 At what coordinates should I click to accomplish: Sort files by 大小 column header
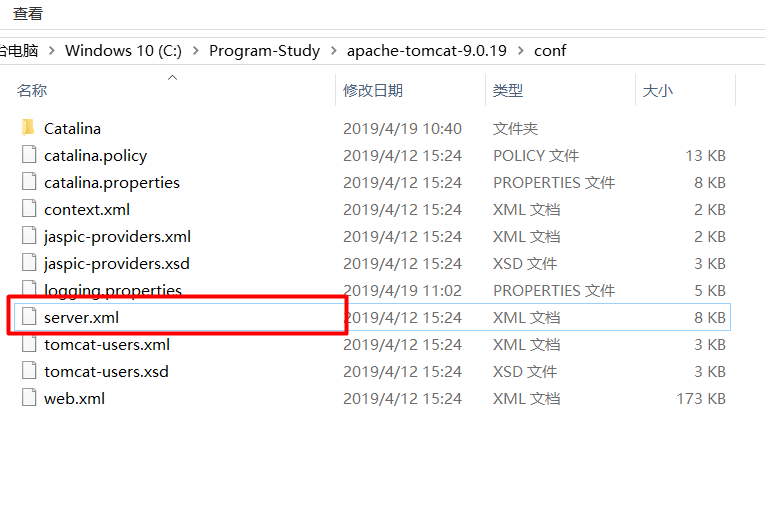click(x=658, y=91)
